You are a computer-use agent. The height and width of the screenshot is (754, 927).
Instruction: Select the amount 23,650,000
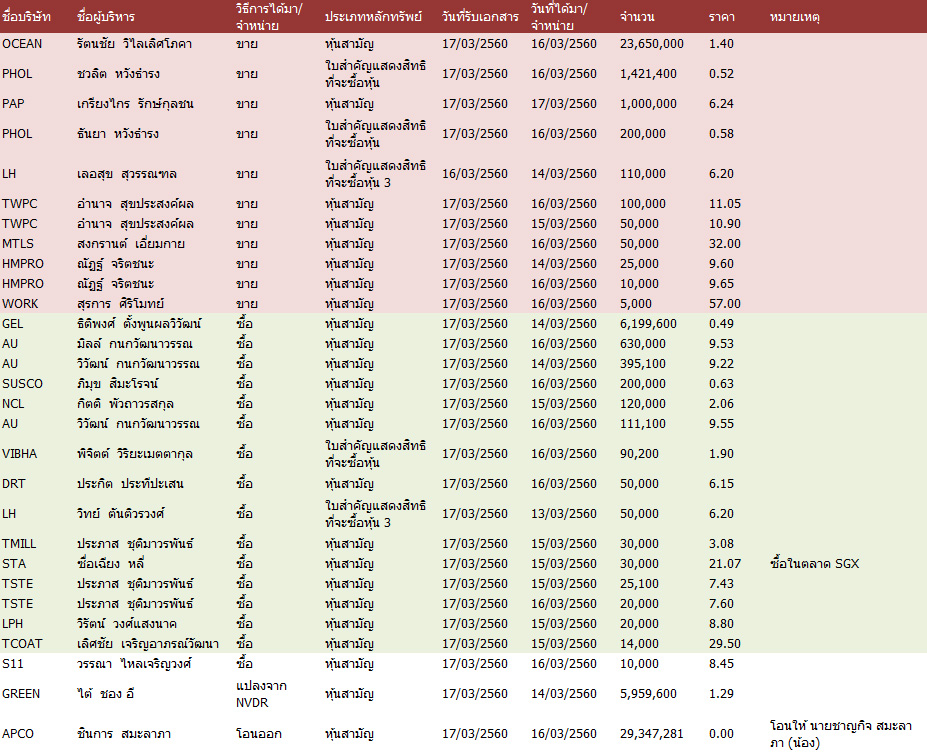click(652, 44)
